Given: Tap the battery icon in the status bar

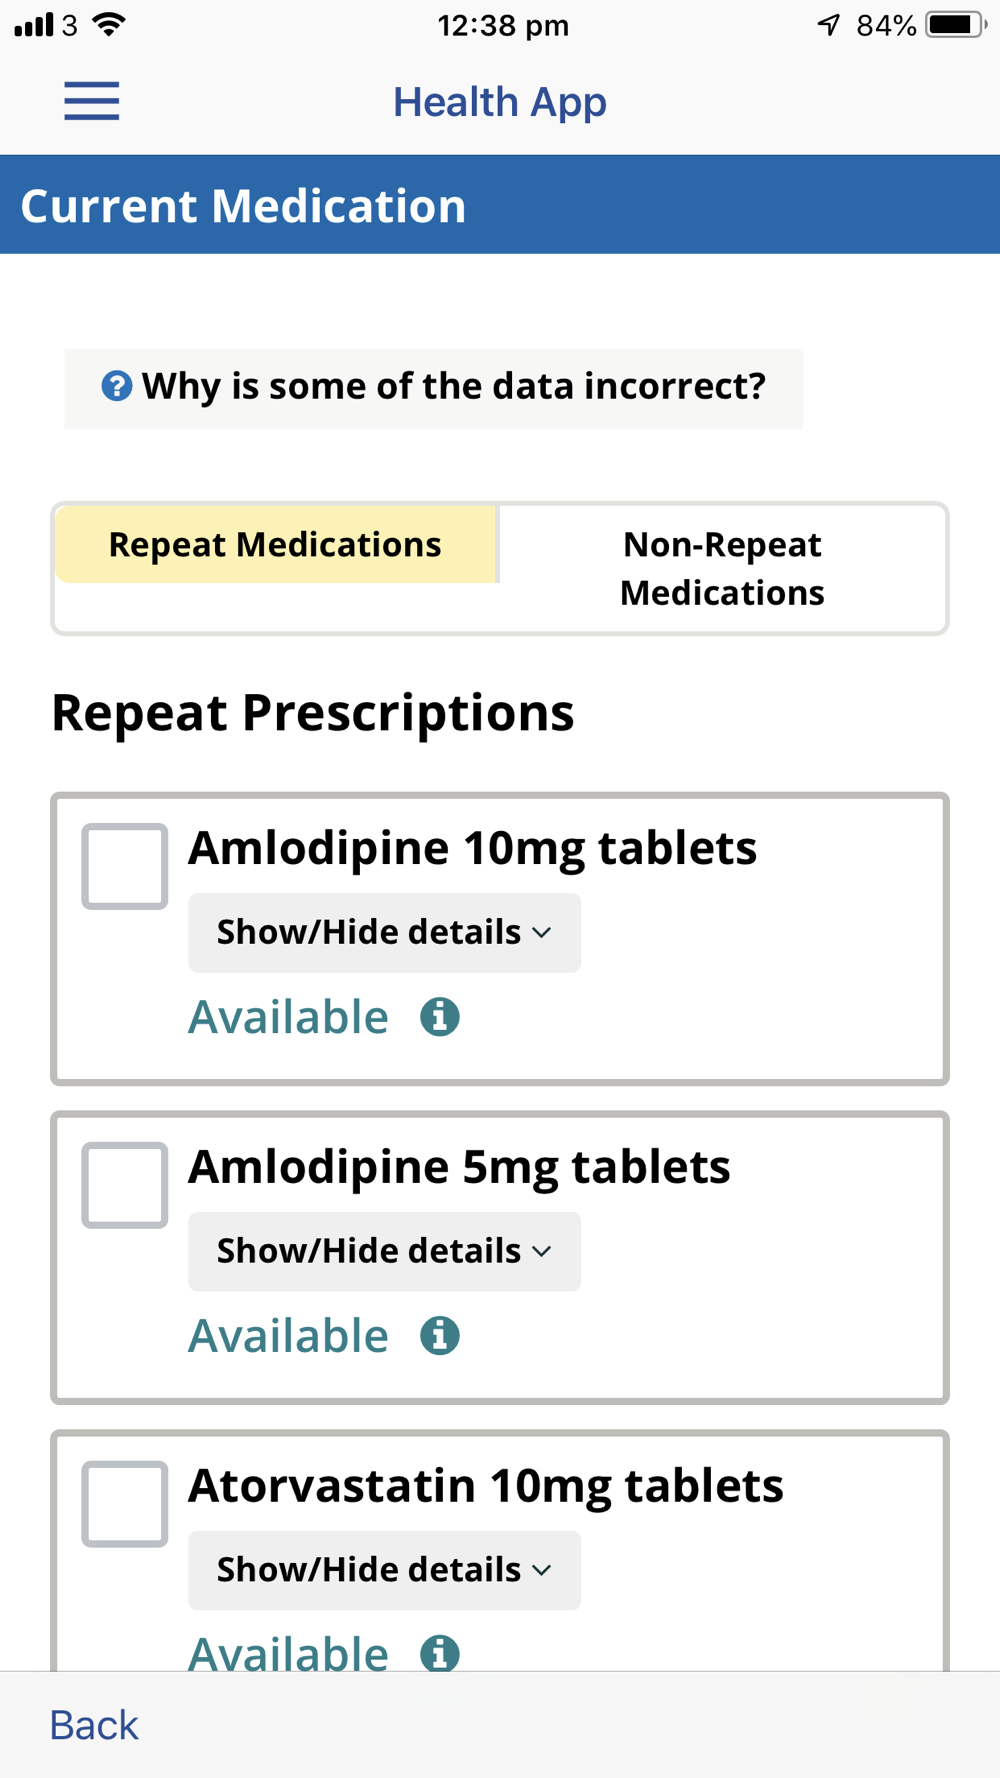Looking at the screenshot, I should 956,25.
